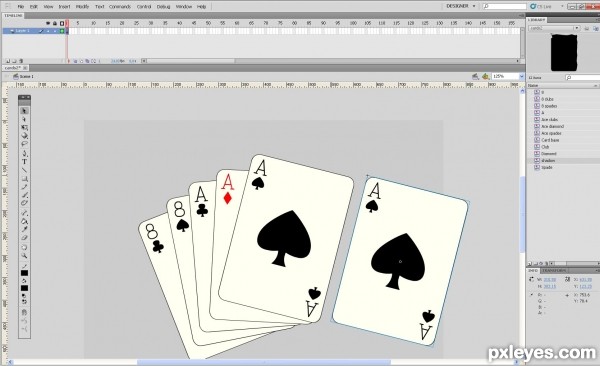
Task: Click the library search field
Action: [583, 78]
